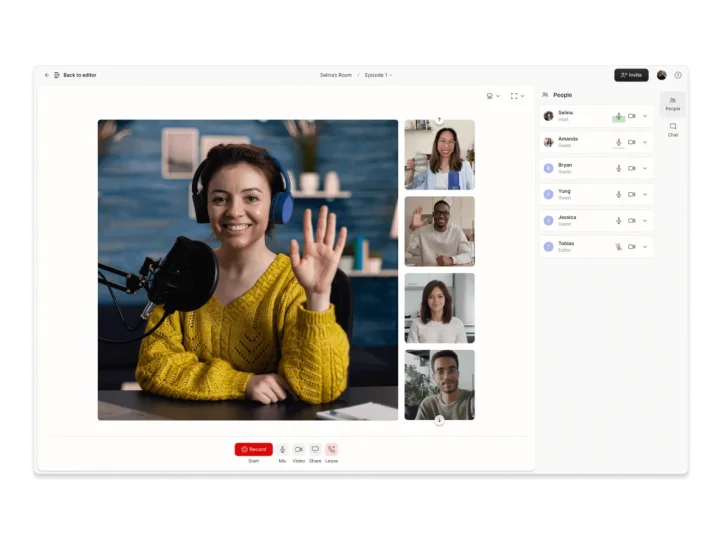
Task: Click Selina's microphone icon in People list
Action: pos(618,116)
